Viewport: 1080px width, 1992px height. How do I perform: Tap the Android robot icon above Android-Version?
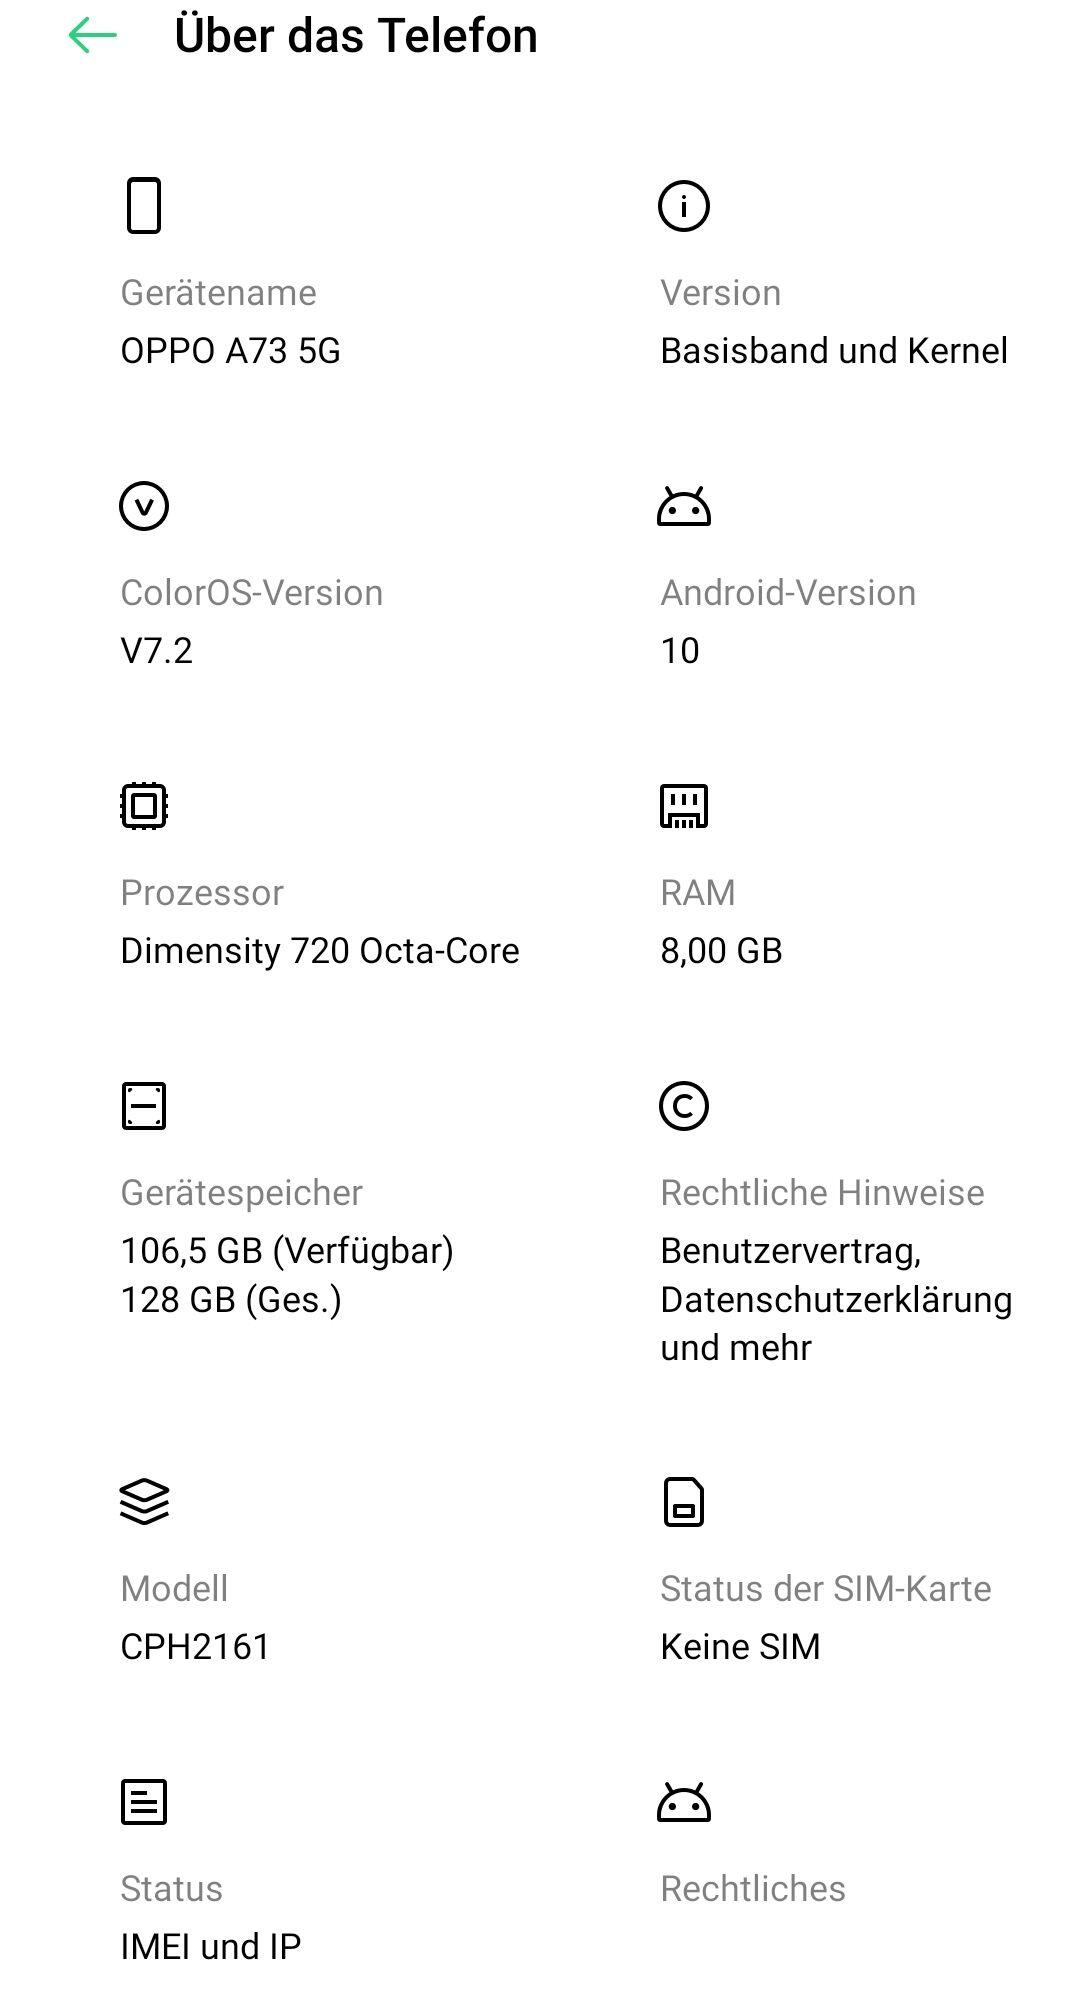(684, 507)
